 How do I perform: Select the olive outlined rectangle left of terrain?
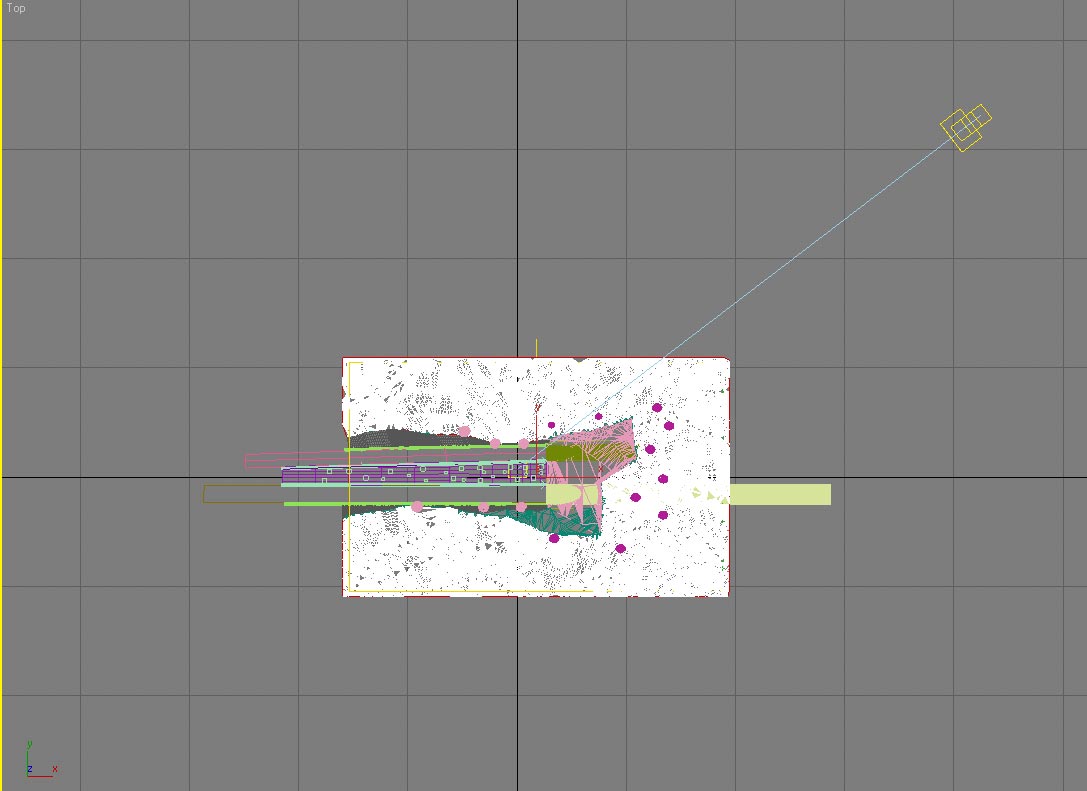coord(243,494)
